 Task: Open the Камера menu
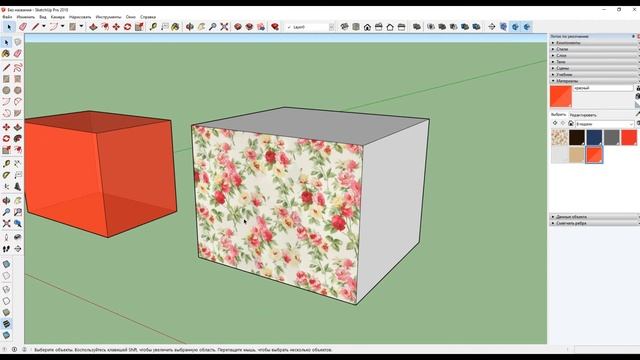pos(58,17)
